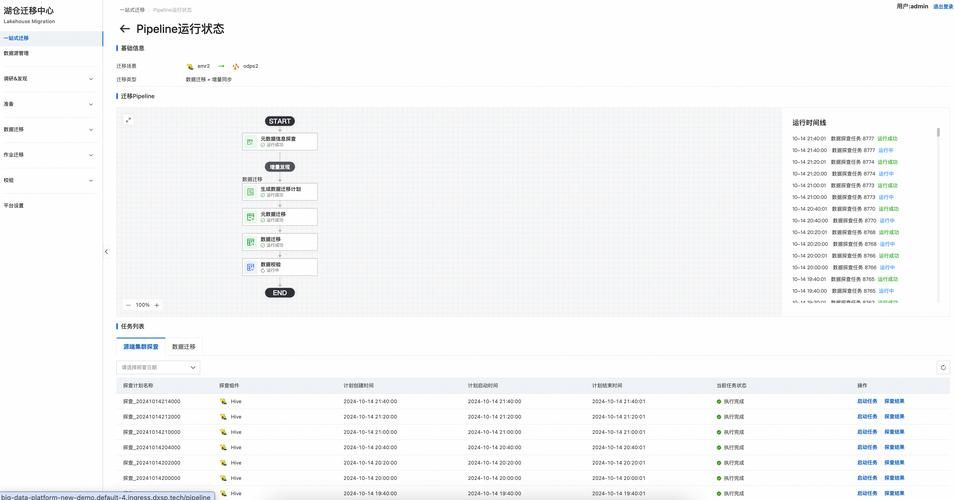Click cell 探查_20241014202000
The image size is (954, 500).
pyautogui.click(x=151, y=463)
